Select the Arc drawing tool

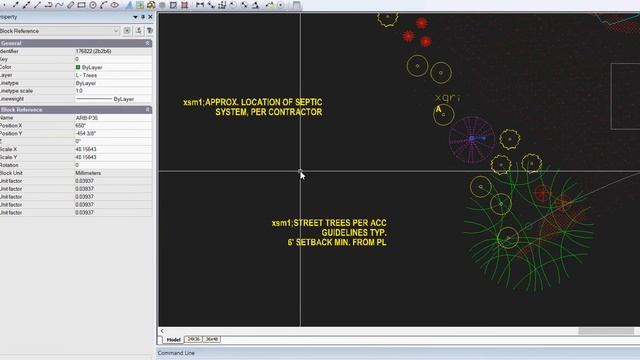pos(103,5)
